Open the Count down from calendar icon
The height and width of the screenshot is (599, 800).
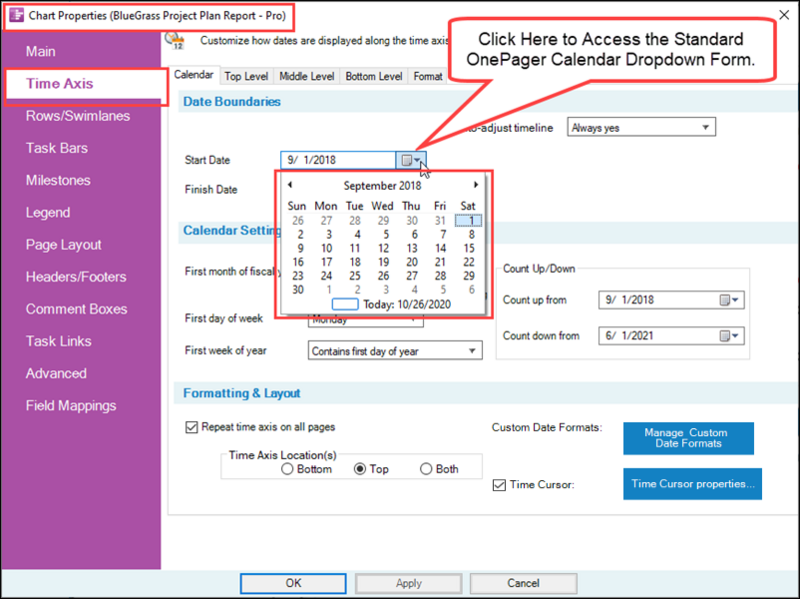729,336
